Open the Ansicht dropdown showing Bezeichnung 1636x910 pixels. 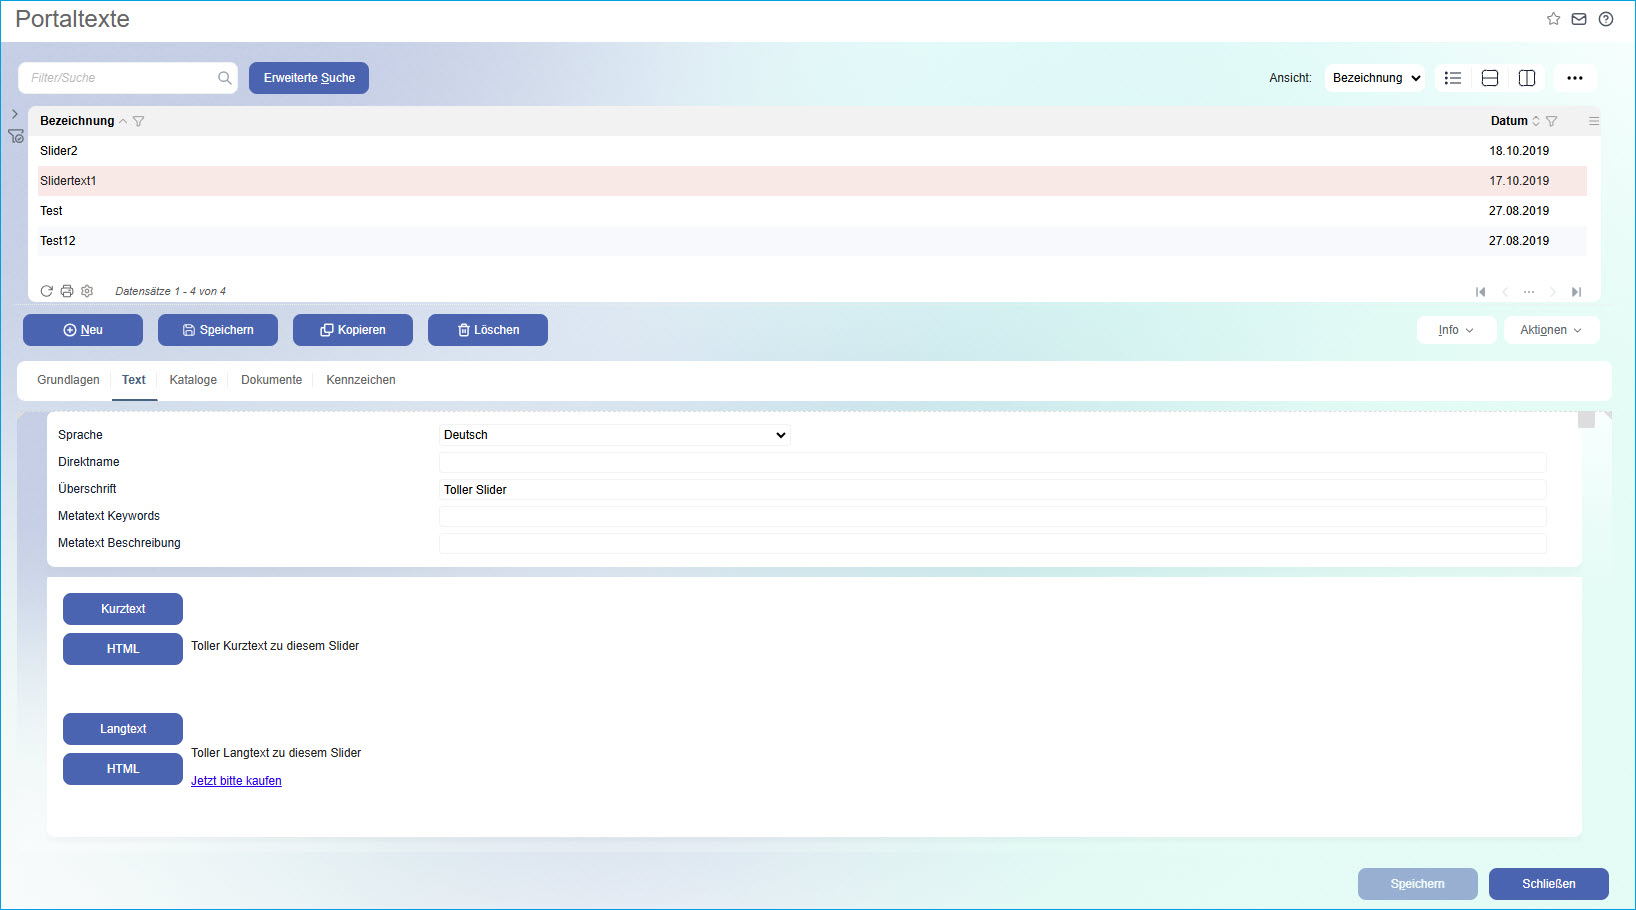[x=1375, y=78]
